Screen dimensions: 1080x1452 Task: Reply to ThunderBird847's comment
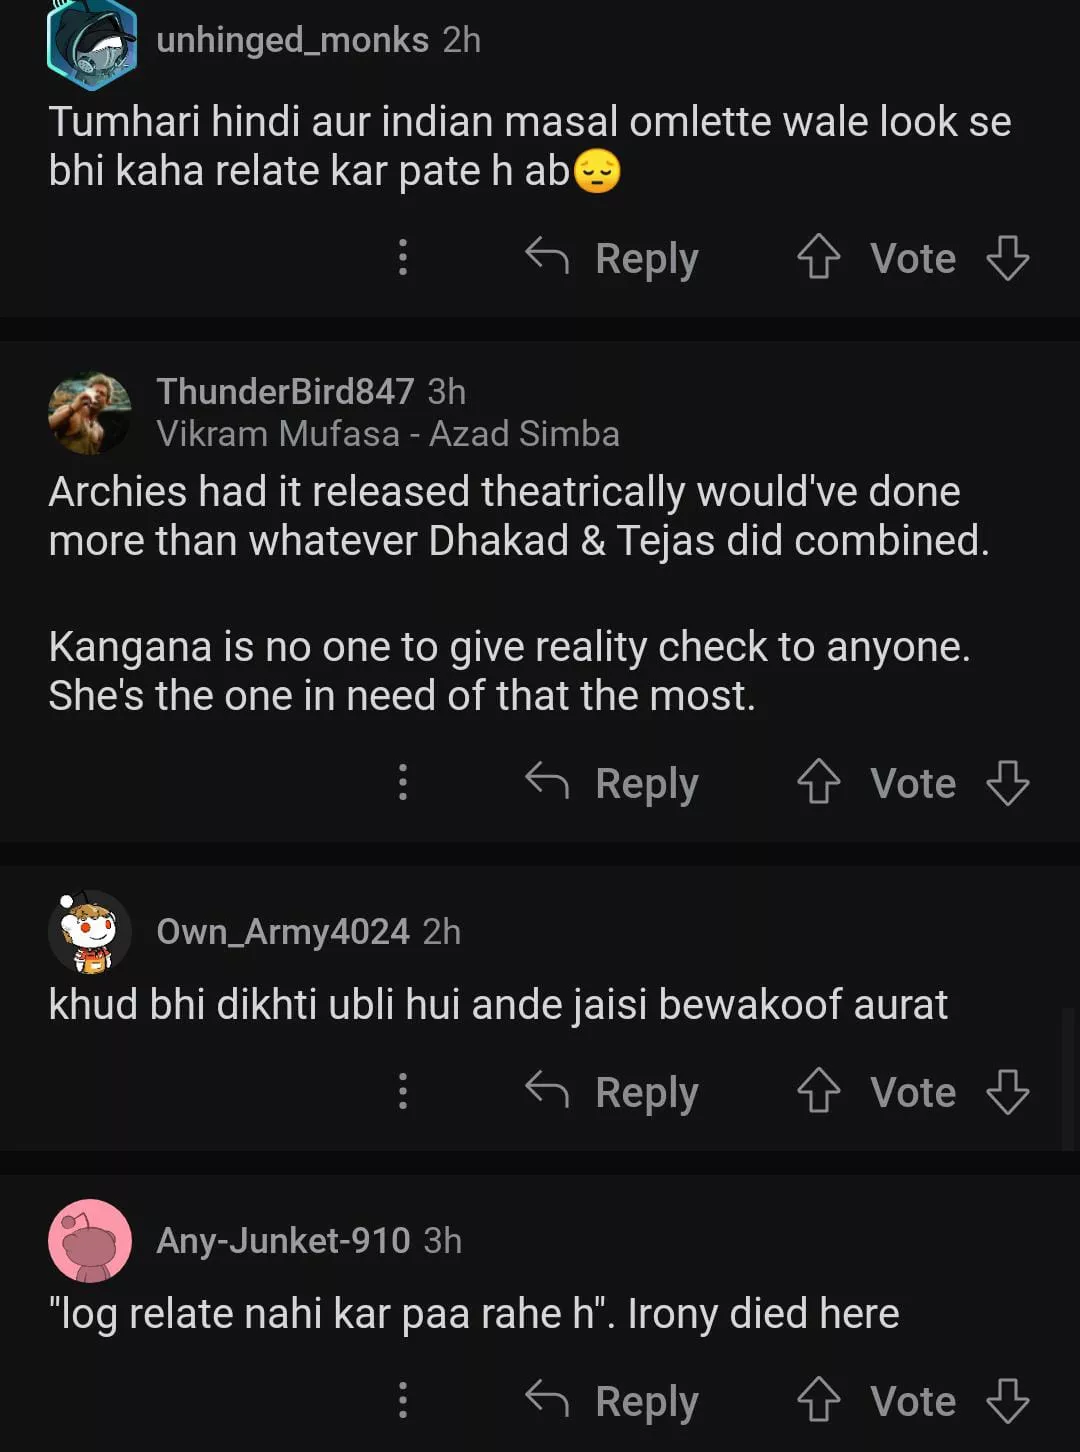612,783
